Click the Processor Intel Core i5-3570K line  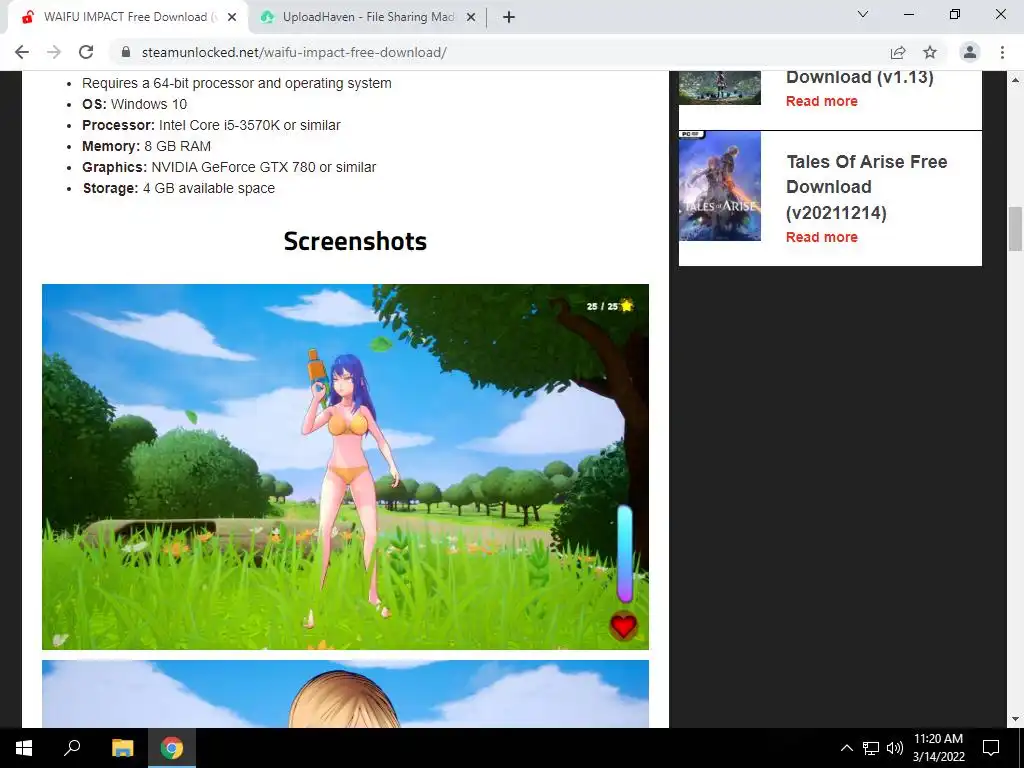point(211,125)
